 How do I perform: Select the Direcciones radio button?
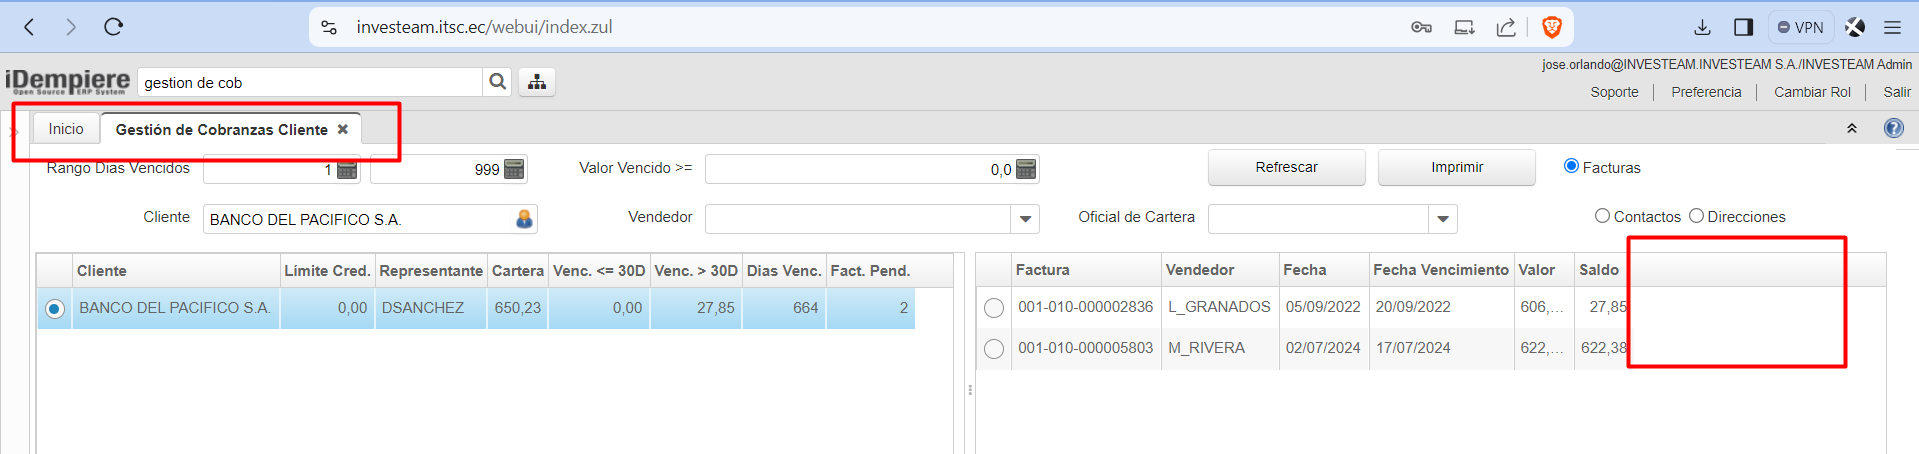1696,216
